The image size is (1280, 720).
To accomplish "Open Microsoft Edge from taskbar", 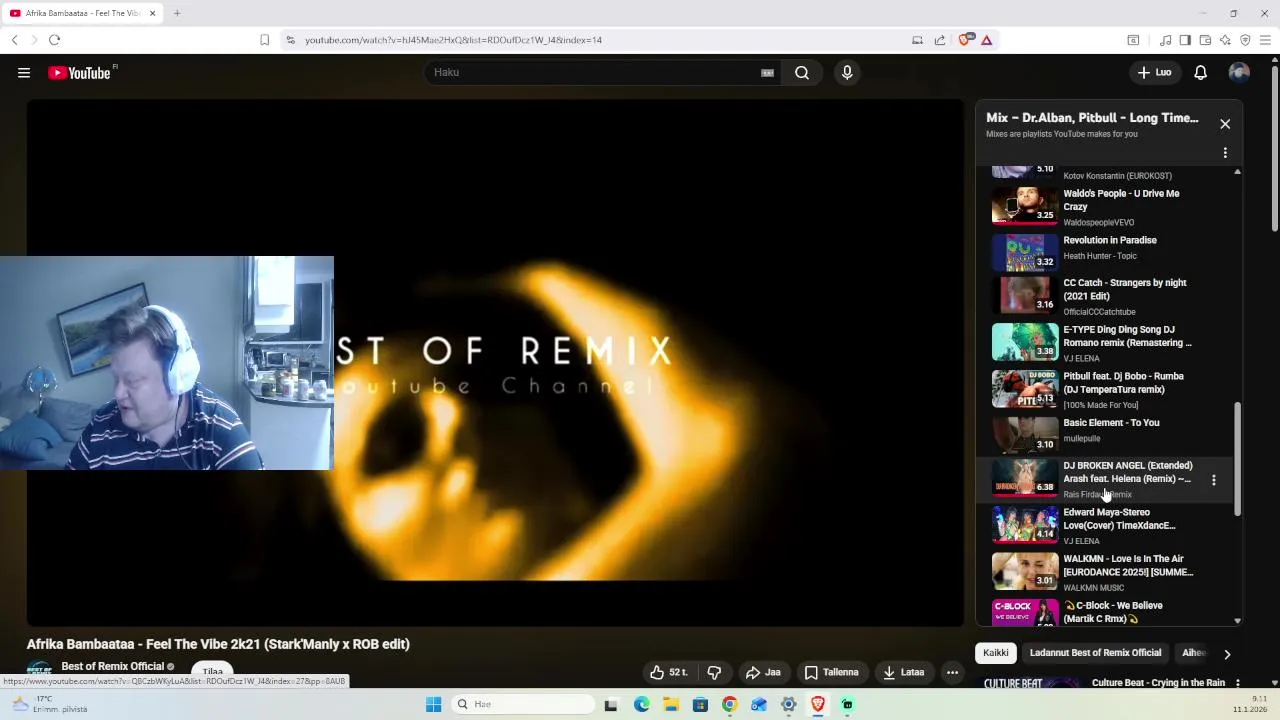I will pos(641,704).
